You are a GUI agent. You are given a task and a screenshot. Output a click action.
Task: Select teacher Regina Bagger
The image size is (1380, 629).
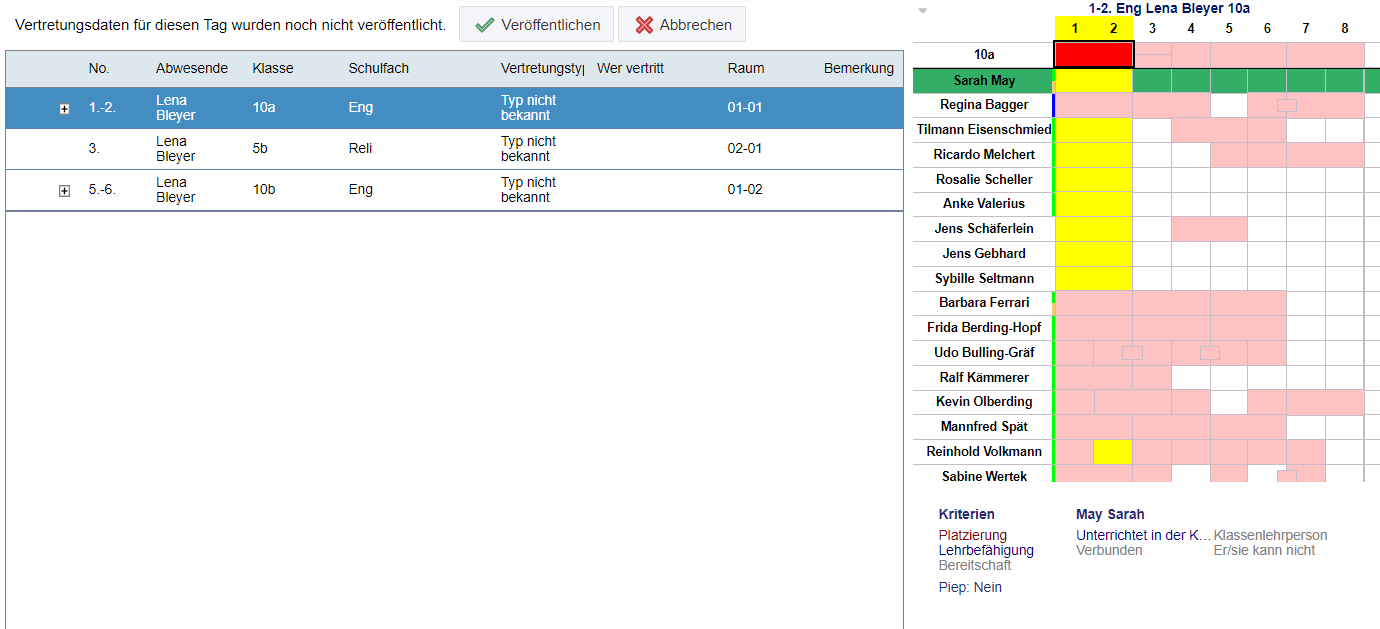pos(984,104)
